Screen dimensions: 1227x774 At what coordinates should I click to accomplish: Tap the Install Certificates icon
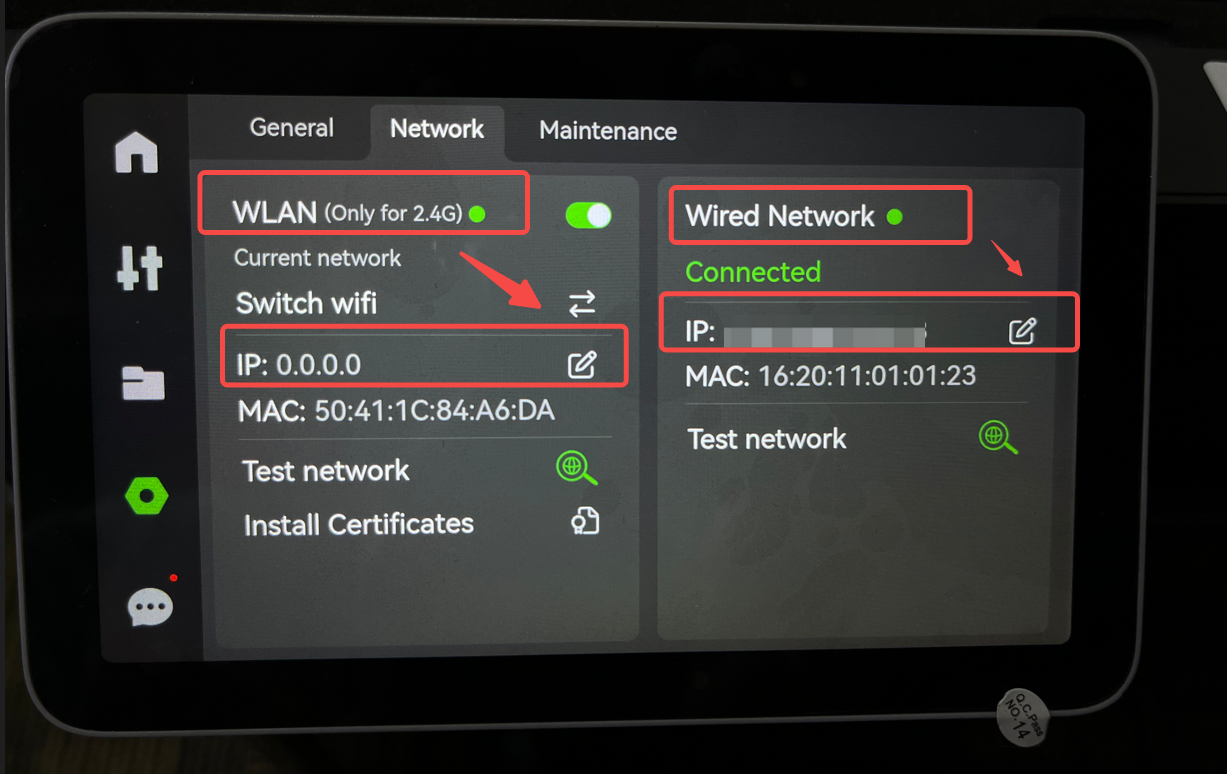pos(584,521)
